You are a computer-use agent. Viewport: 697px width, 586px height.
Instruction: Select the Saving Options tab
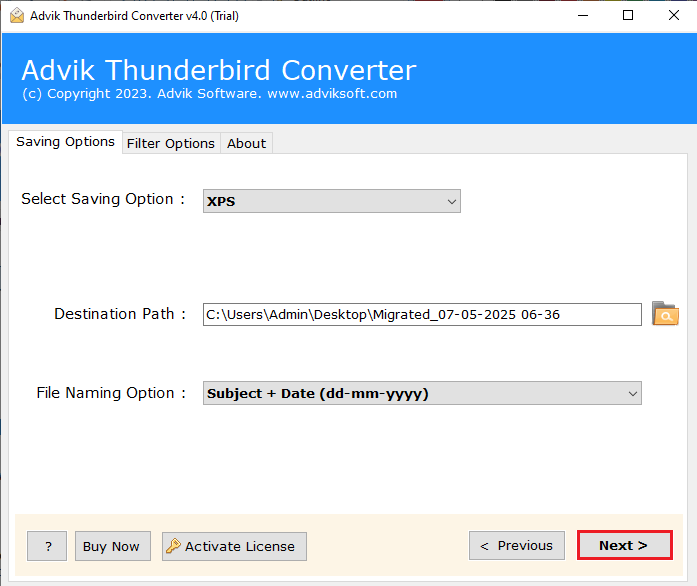pyautogui.click(x=65, y=142)
